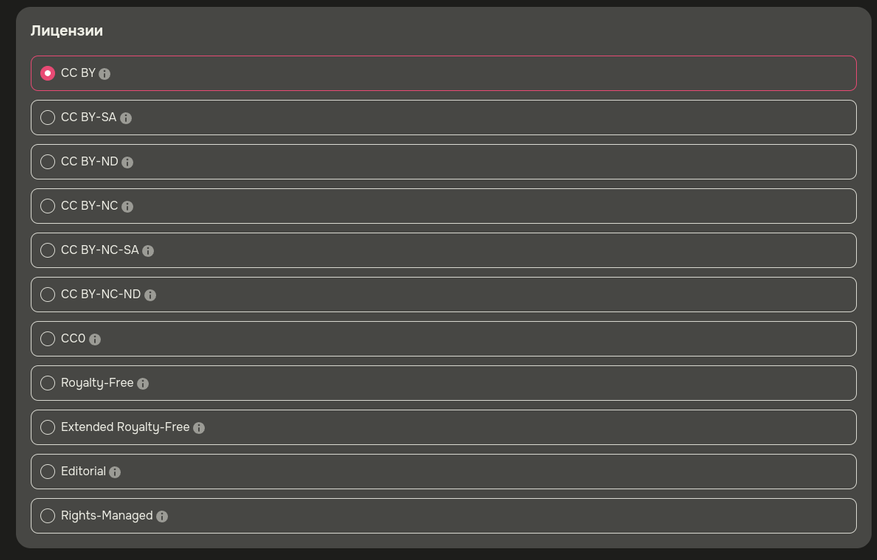Show info tooltip for CC BY-ND
The image size is (877, 560).
pos(127,162)
